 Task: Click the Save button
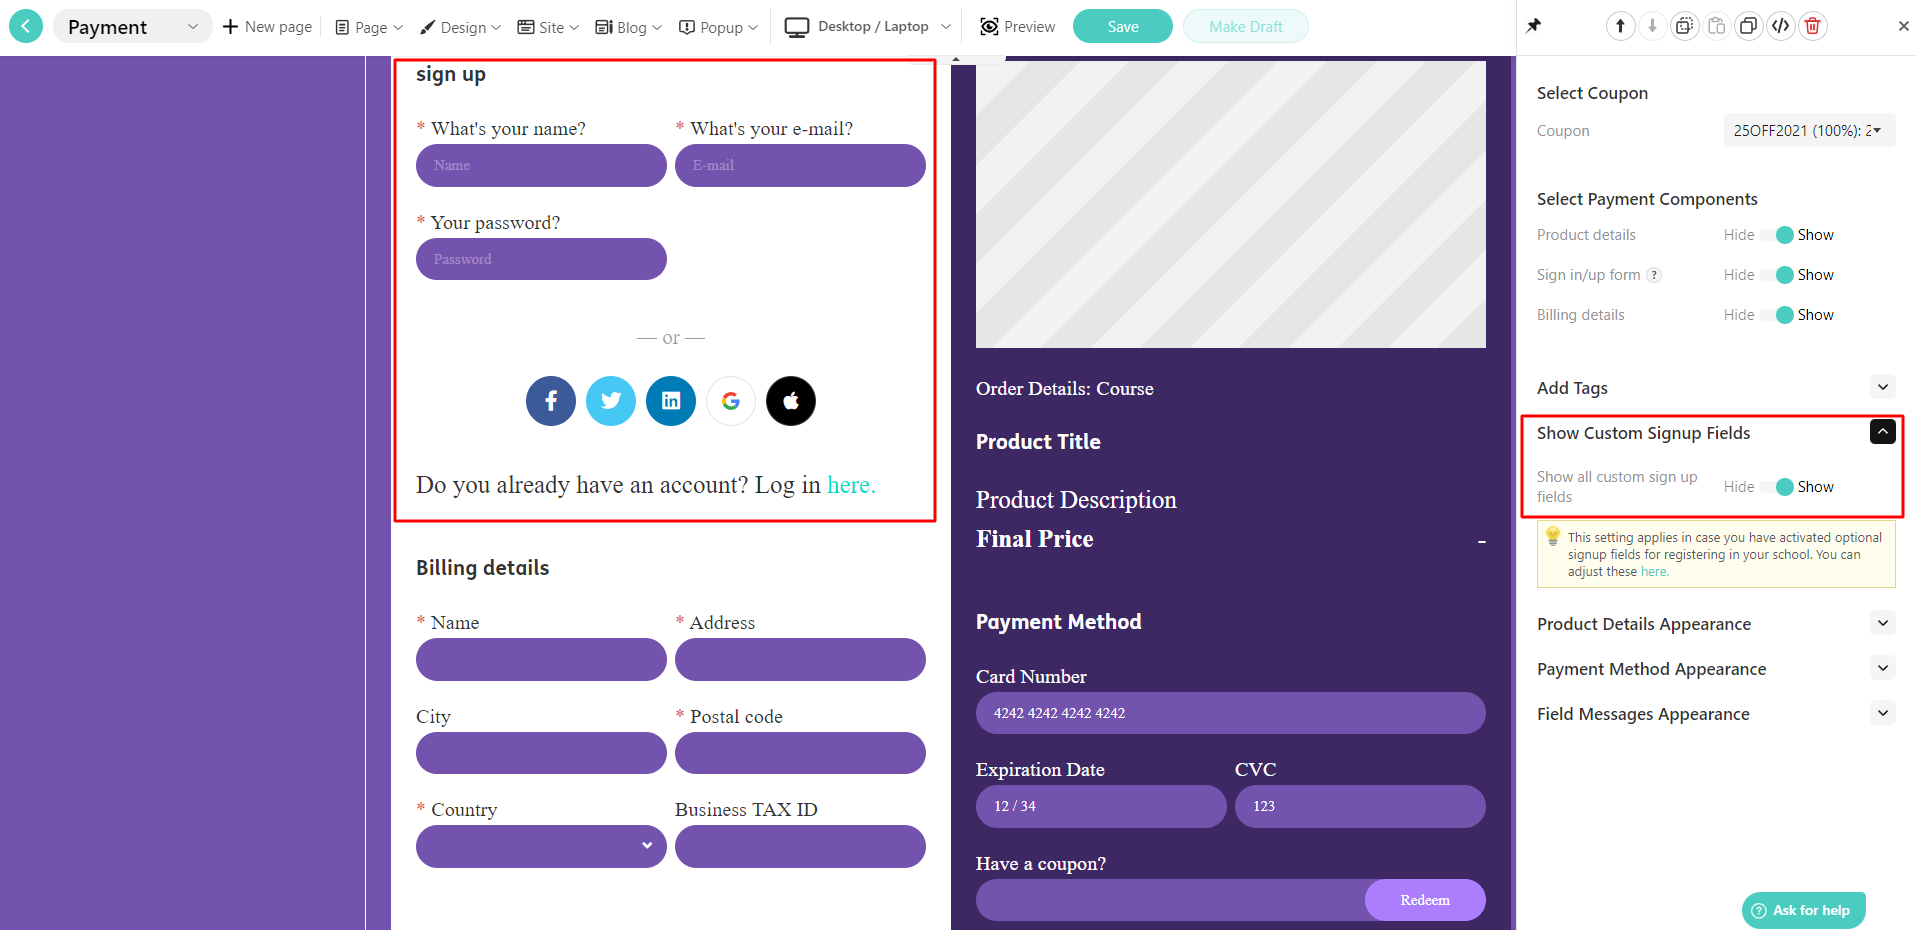pos(1122,26)
